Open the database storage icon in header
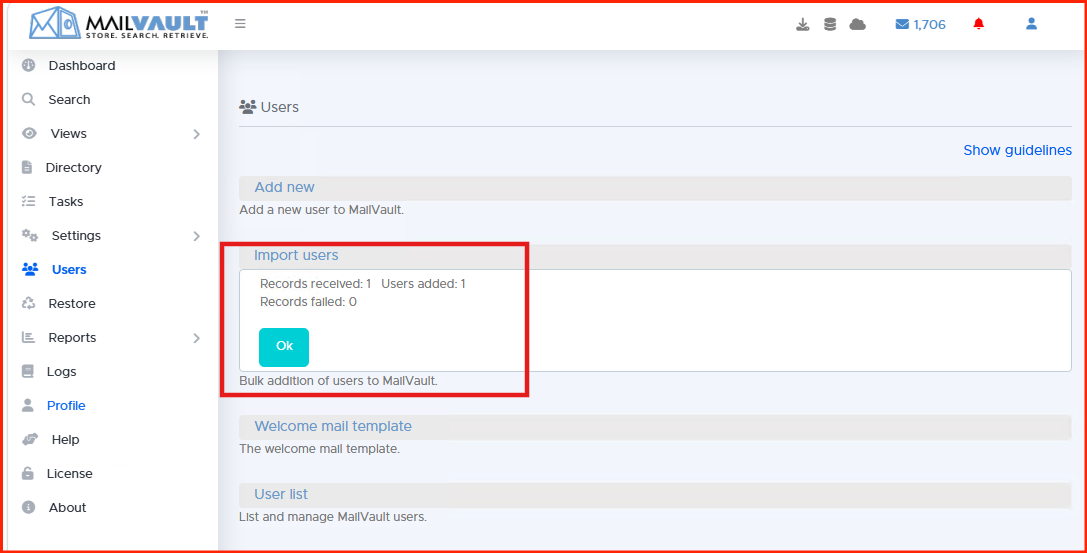This screenshot has width=1087, height=553. point(830,24)
